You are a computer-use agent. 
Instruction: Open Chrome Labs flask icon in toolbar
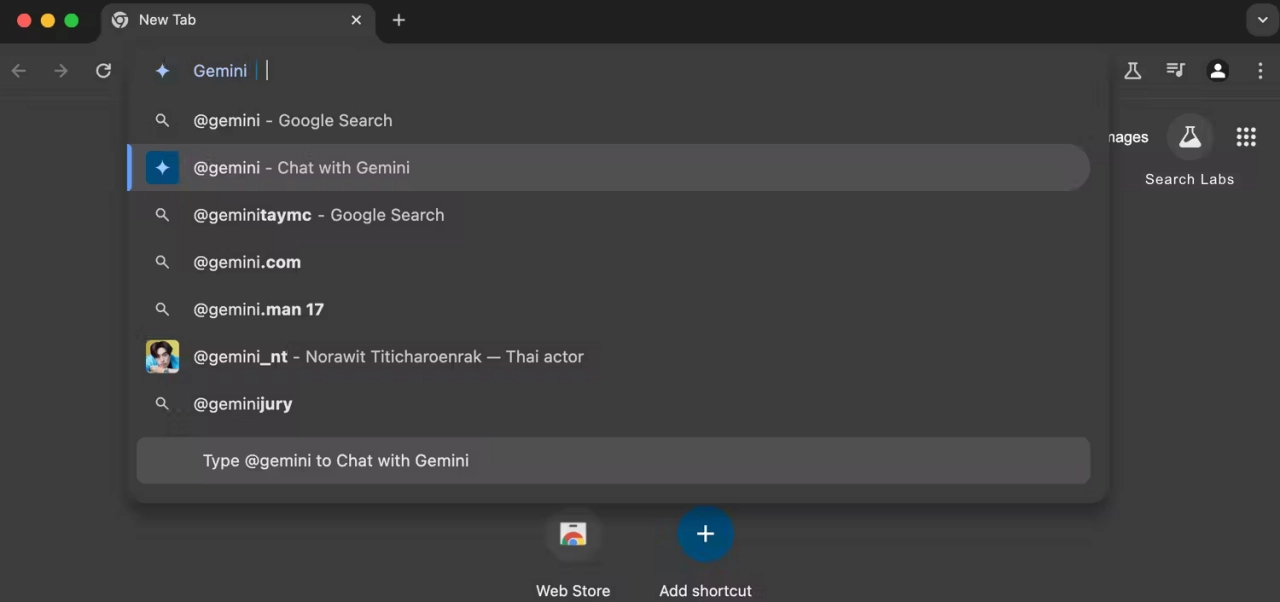(1132, 70)
